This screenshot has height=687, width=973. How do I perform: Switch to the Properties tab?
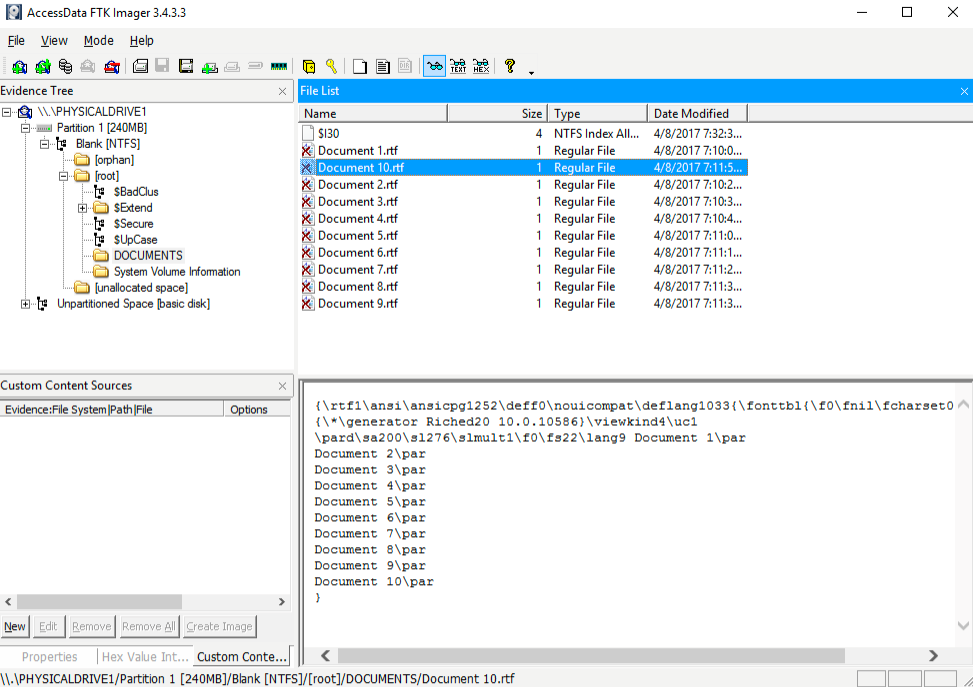click(x=49, y=657)
